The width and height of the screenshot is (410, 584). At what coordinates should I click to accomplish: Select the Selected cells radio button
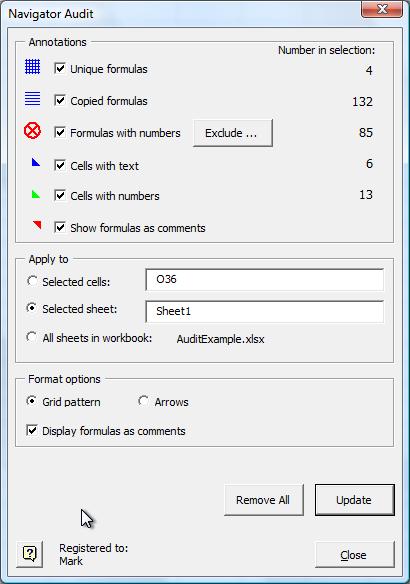coord(32,281)
